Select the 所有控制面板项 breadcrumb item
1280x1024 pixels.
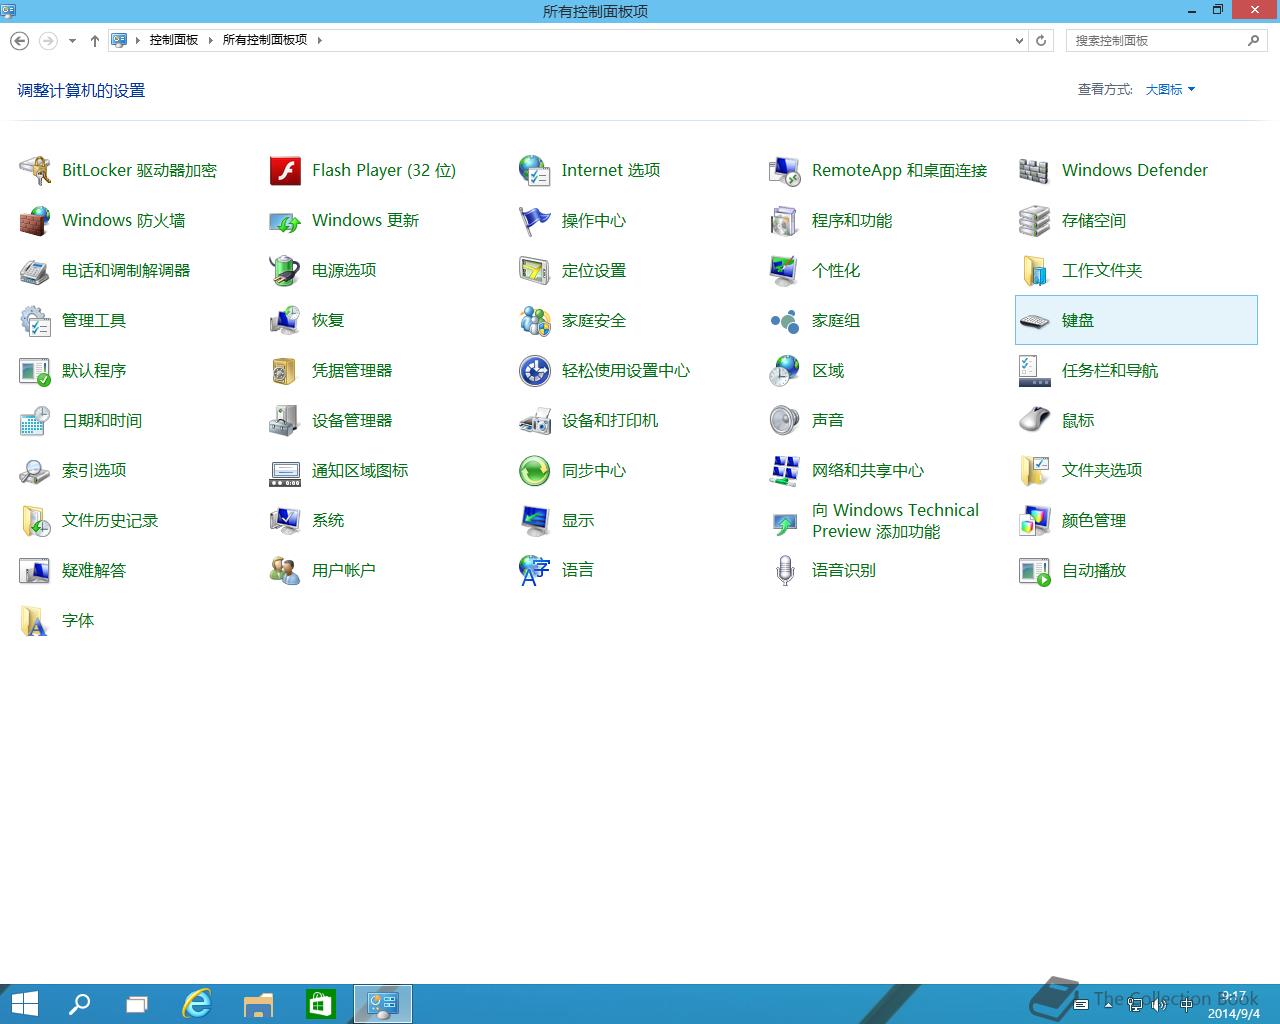(265, 40)
